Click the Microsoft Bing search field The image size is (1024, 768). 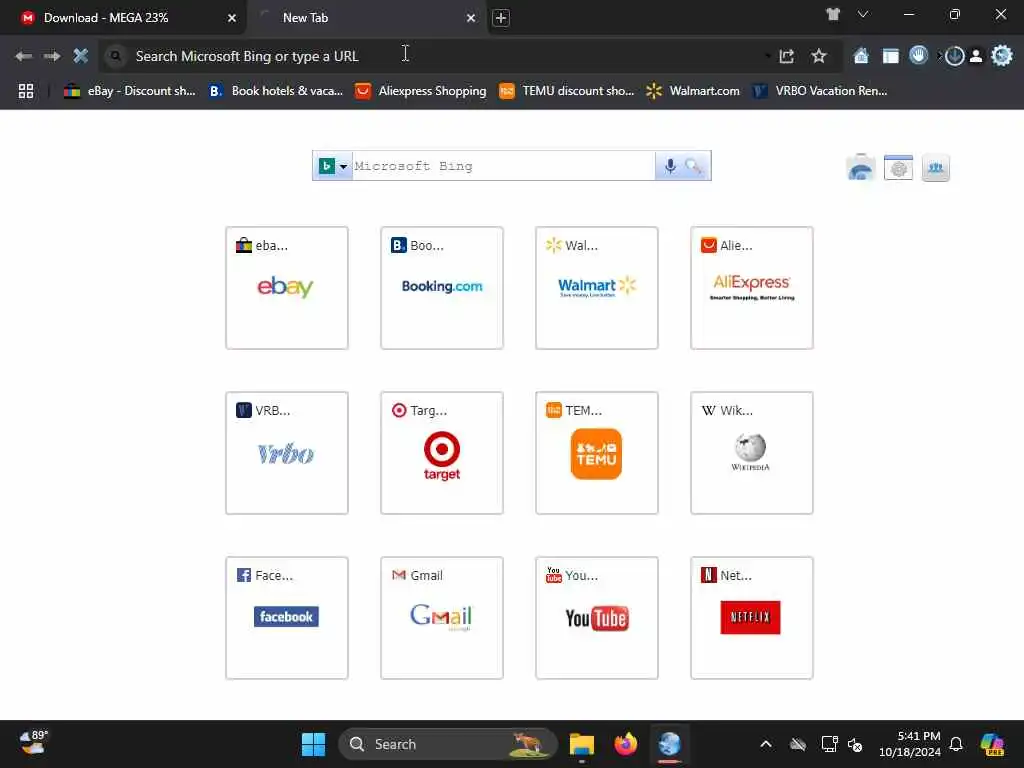pyautogui.click(x=504, y=167)
